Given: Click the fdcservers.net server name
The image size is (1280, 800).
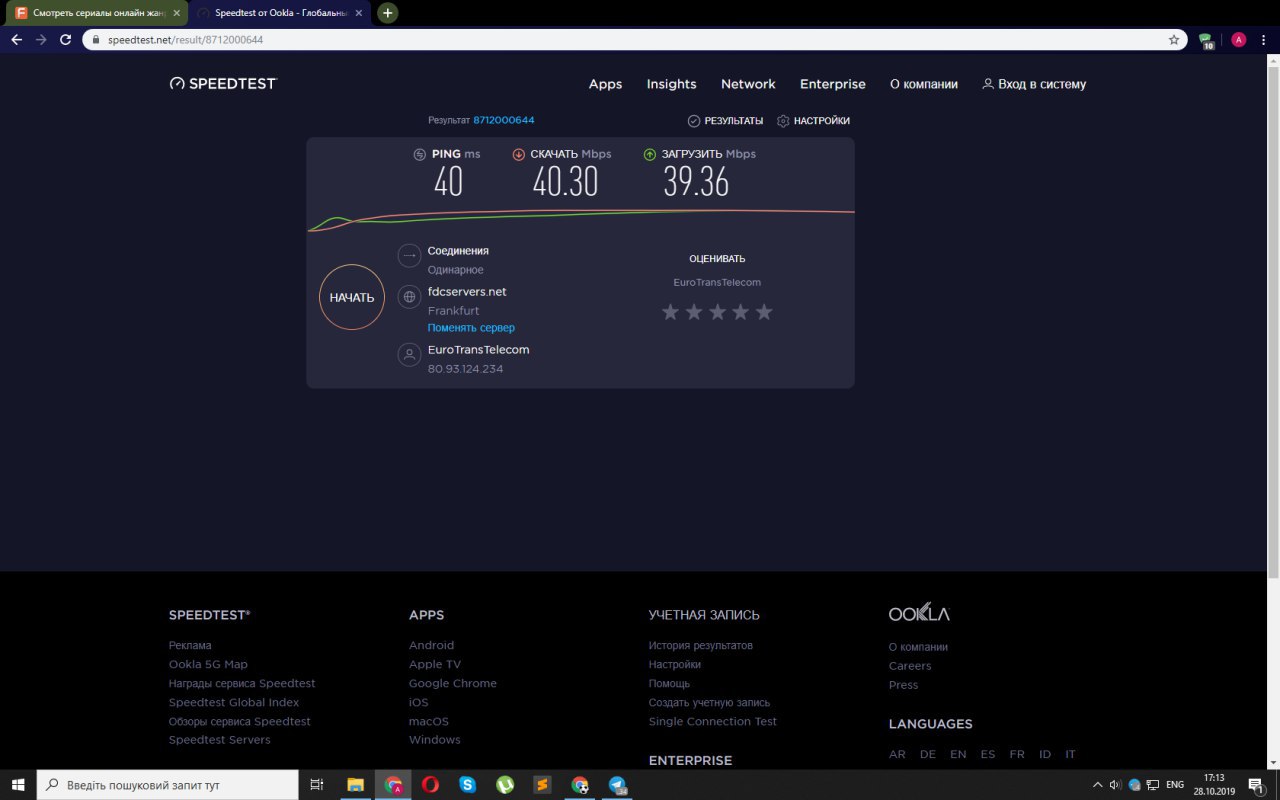Looking at the screenshot, I should [467, 292].
